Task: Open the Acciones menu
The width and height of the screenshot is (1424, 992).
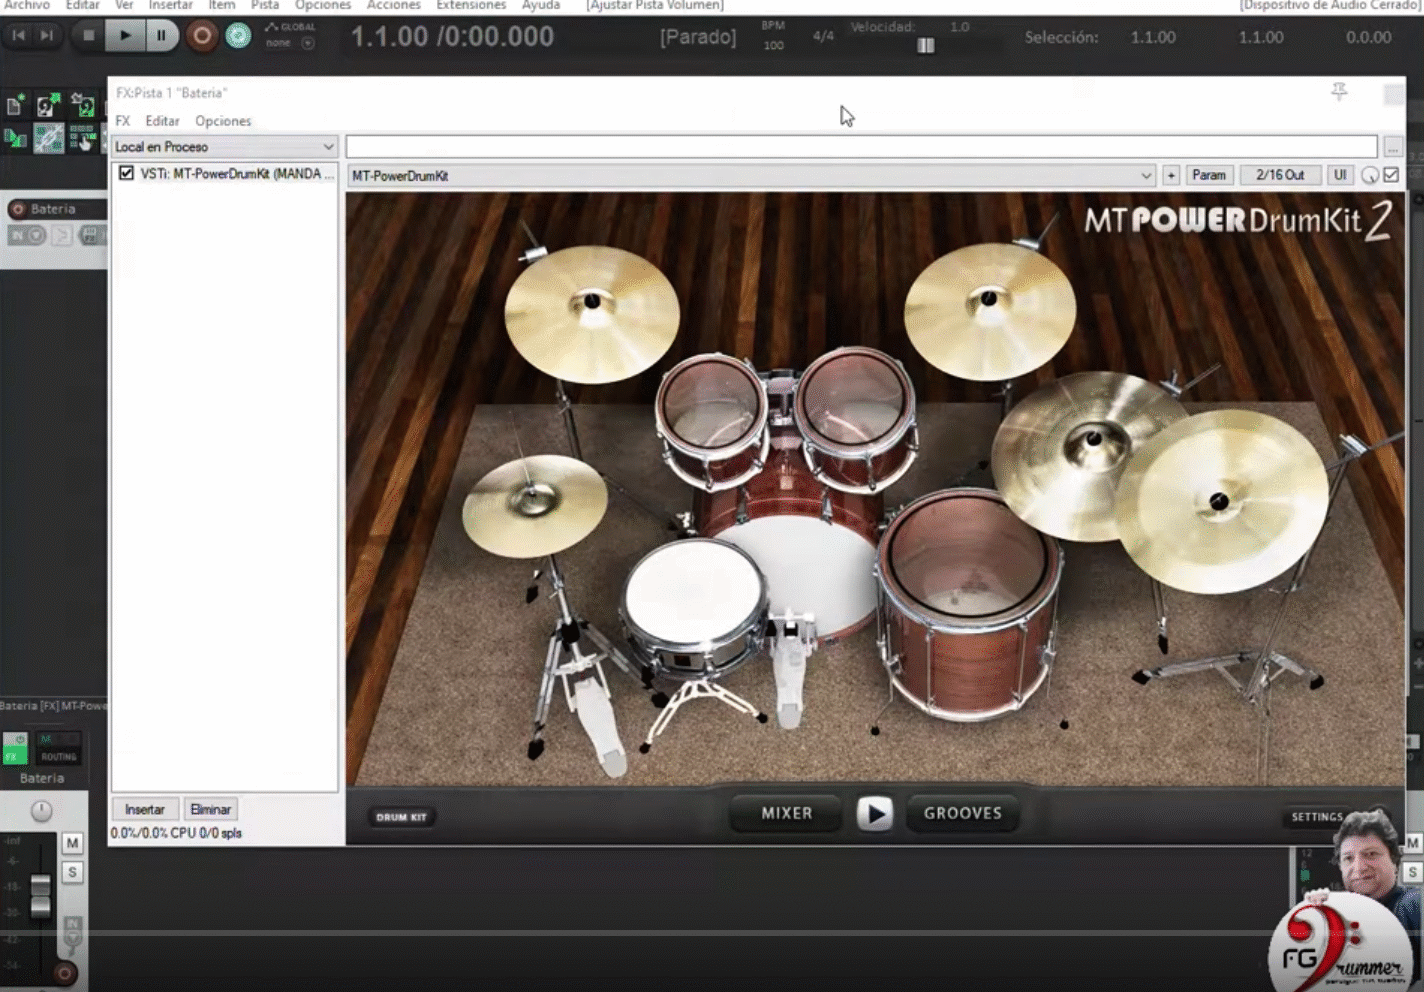Action: (x=393, y=5)
